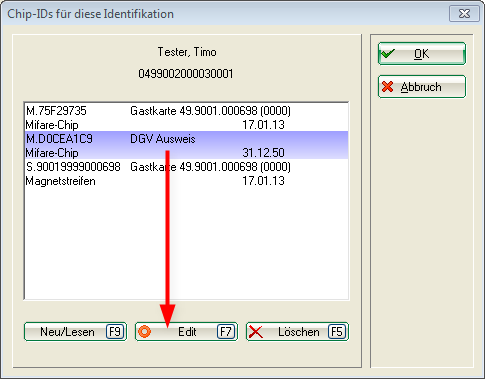This screenshot has width=485, height=379.
Task: Close the Chip-IDs dialog window
Action: coord(464,14)
